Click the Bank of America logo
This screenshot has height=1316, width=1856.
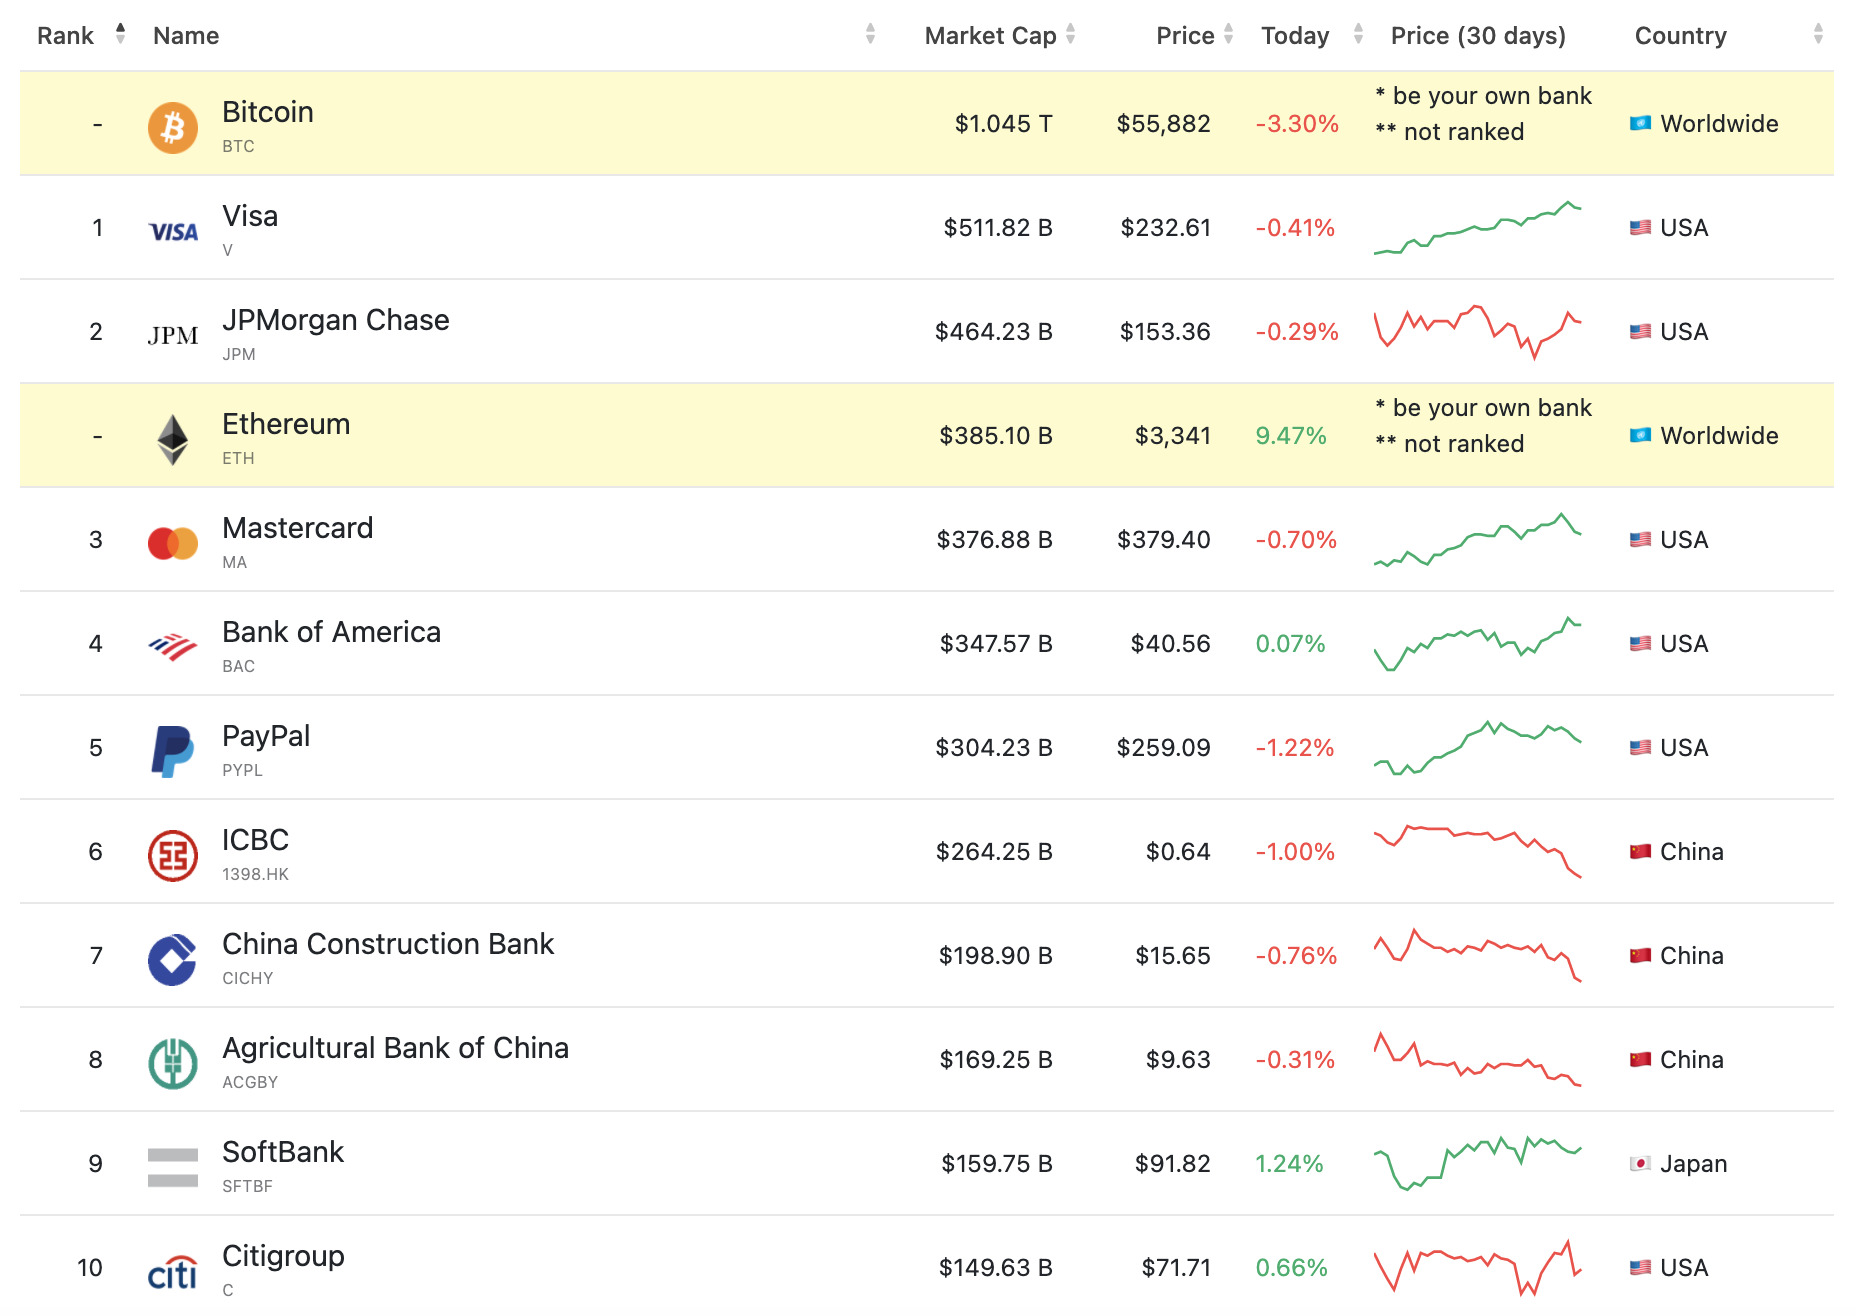[x=173, y=648]
